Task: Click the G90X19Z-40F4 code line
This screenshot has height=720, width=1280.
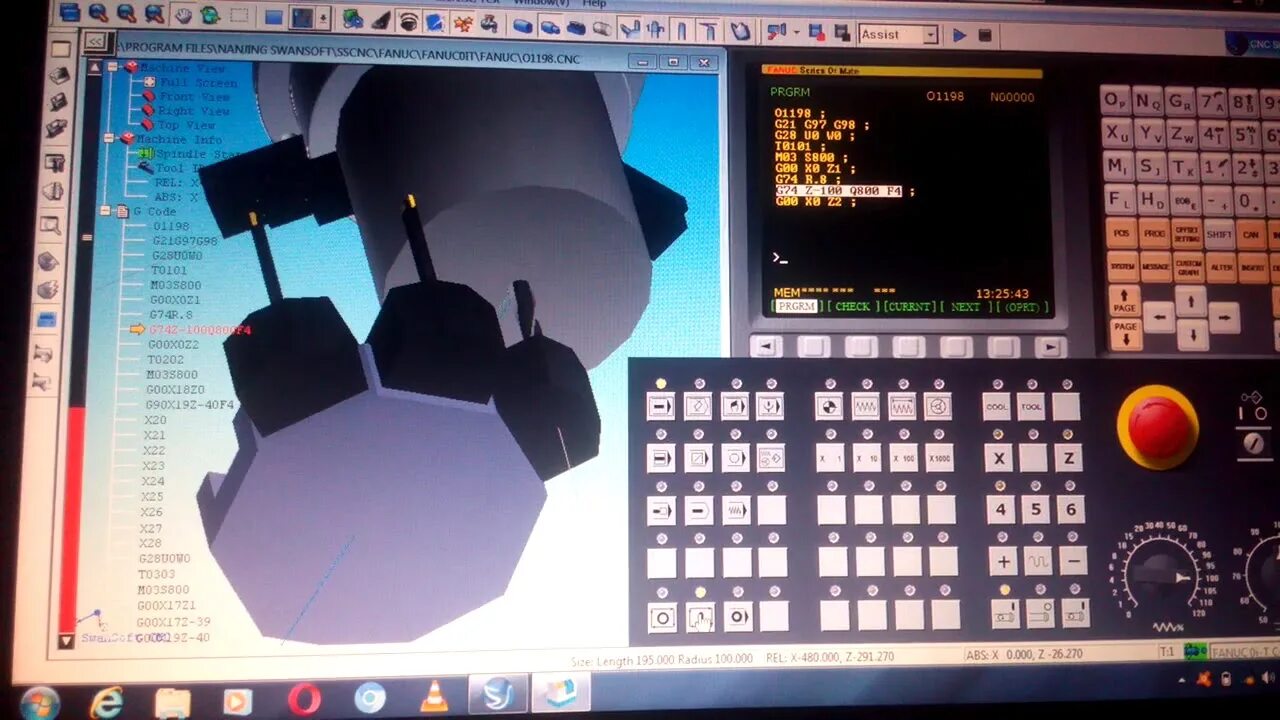Action: 189,405
